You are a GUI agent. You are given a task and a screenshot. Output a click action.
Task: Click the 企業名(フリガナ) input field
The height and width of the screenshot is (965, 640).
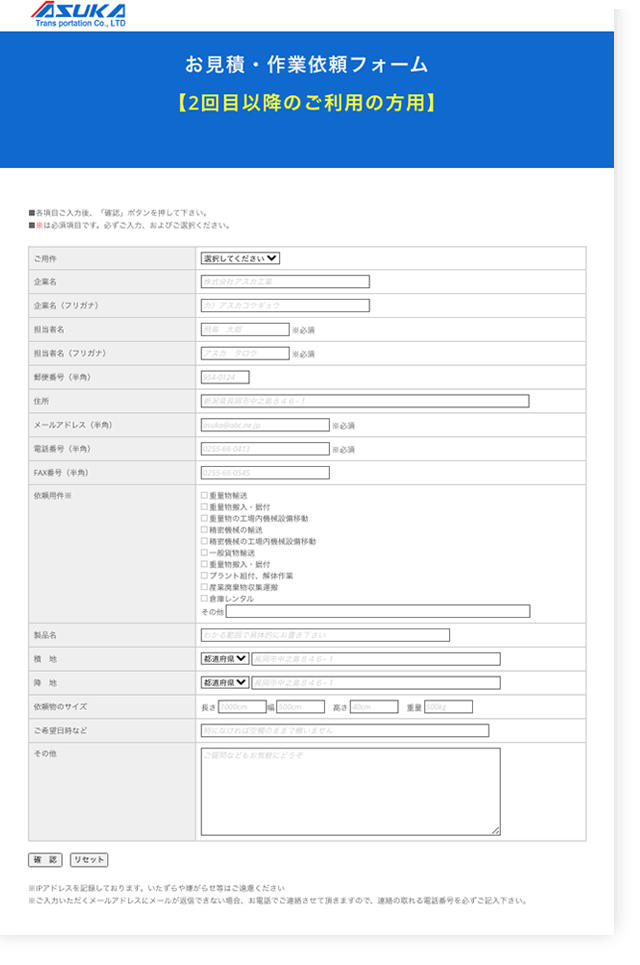coord(285,306)
